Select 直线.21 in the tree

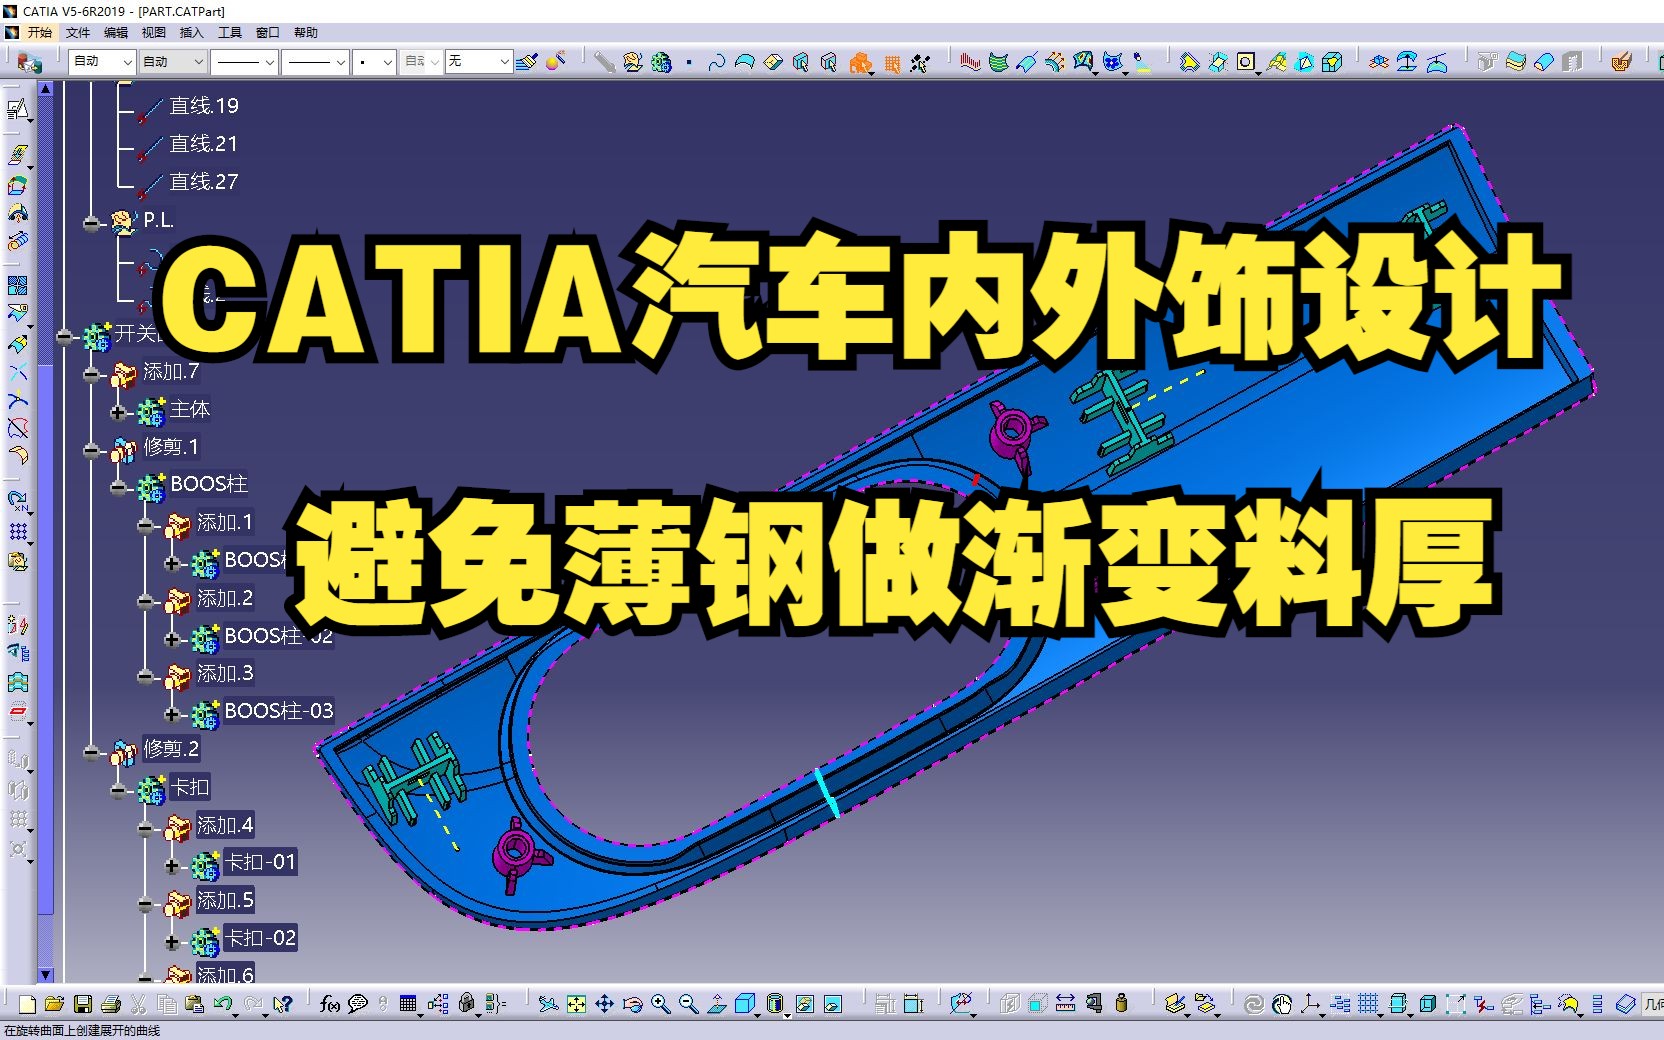click(203, 143)
